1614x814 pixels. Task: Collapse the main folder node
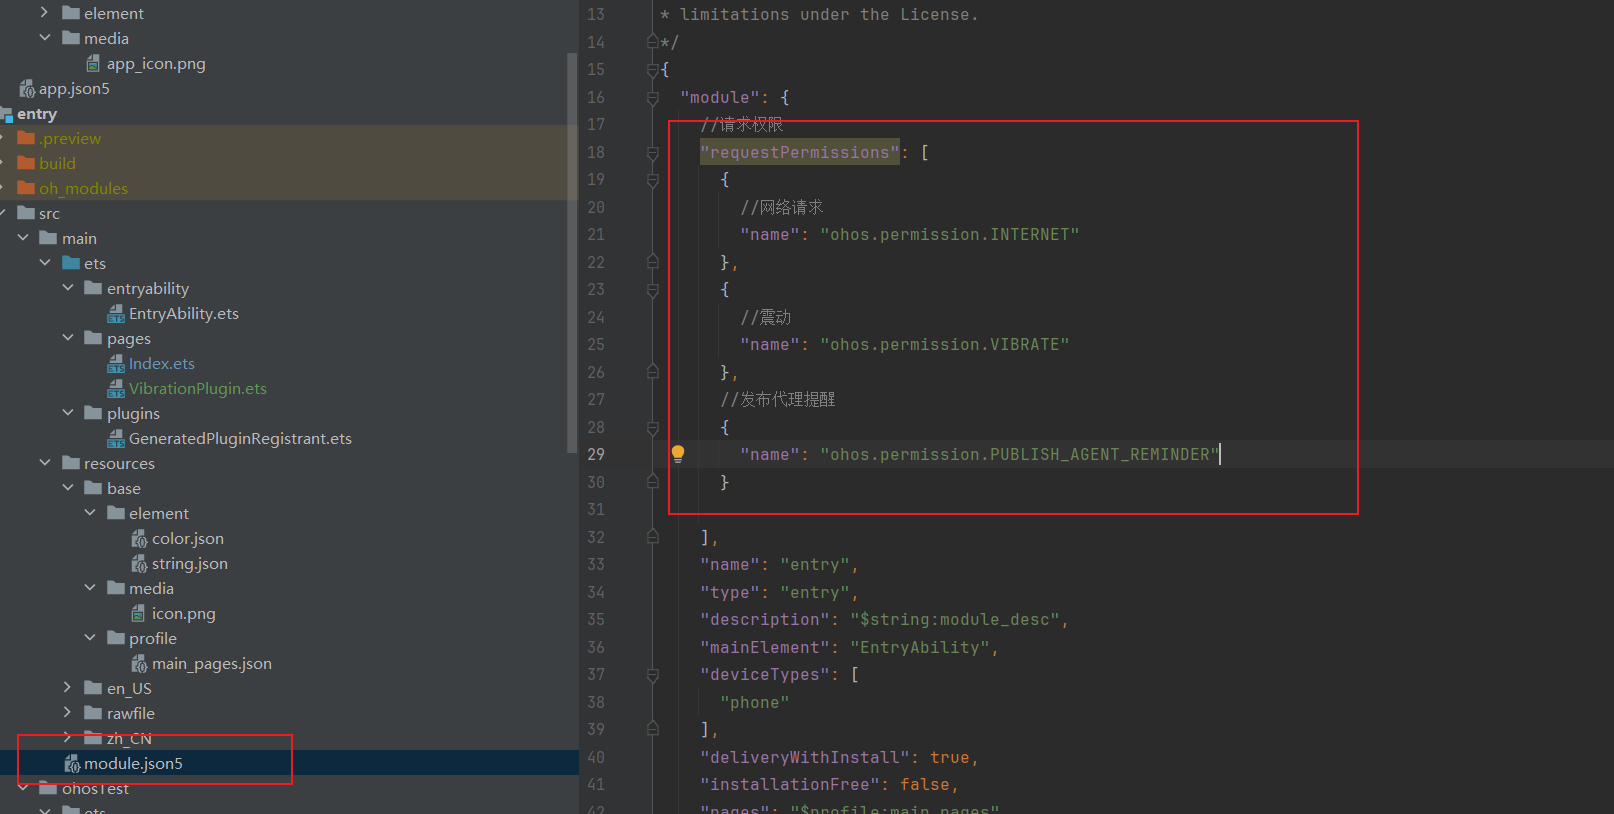[23, 238]
